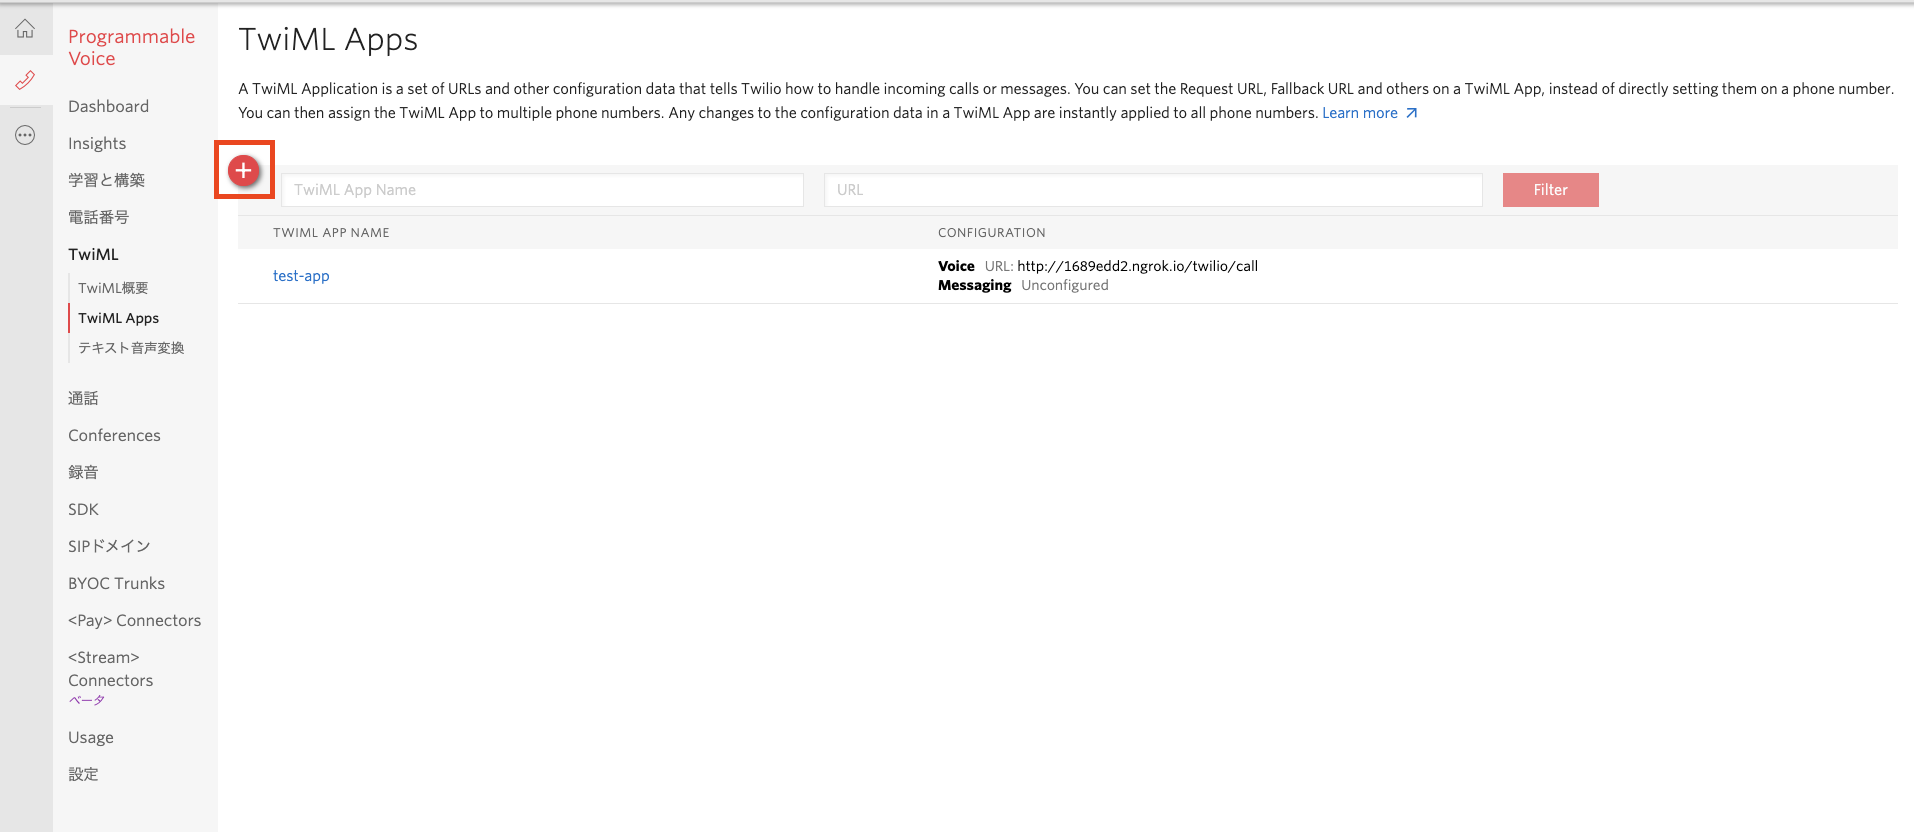Open 学習と構築 sidebar item
This screenshot has height=832, width=1914.
[106, 180]
